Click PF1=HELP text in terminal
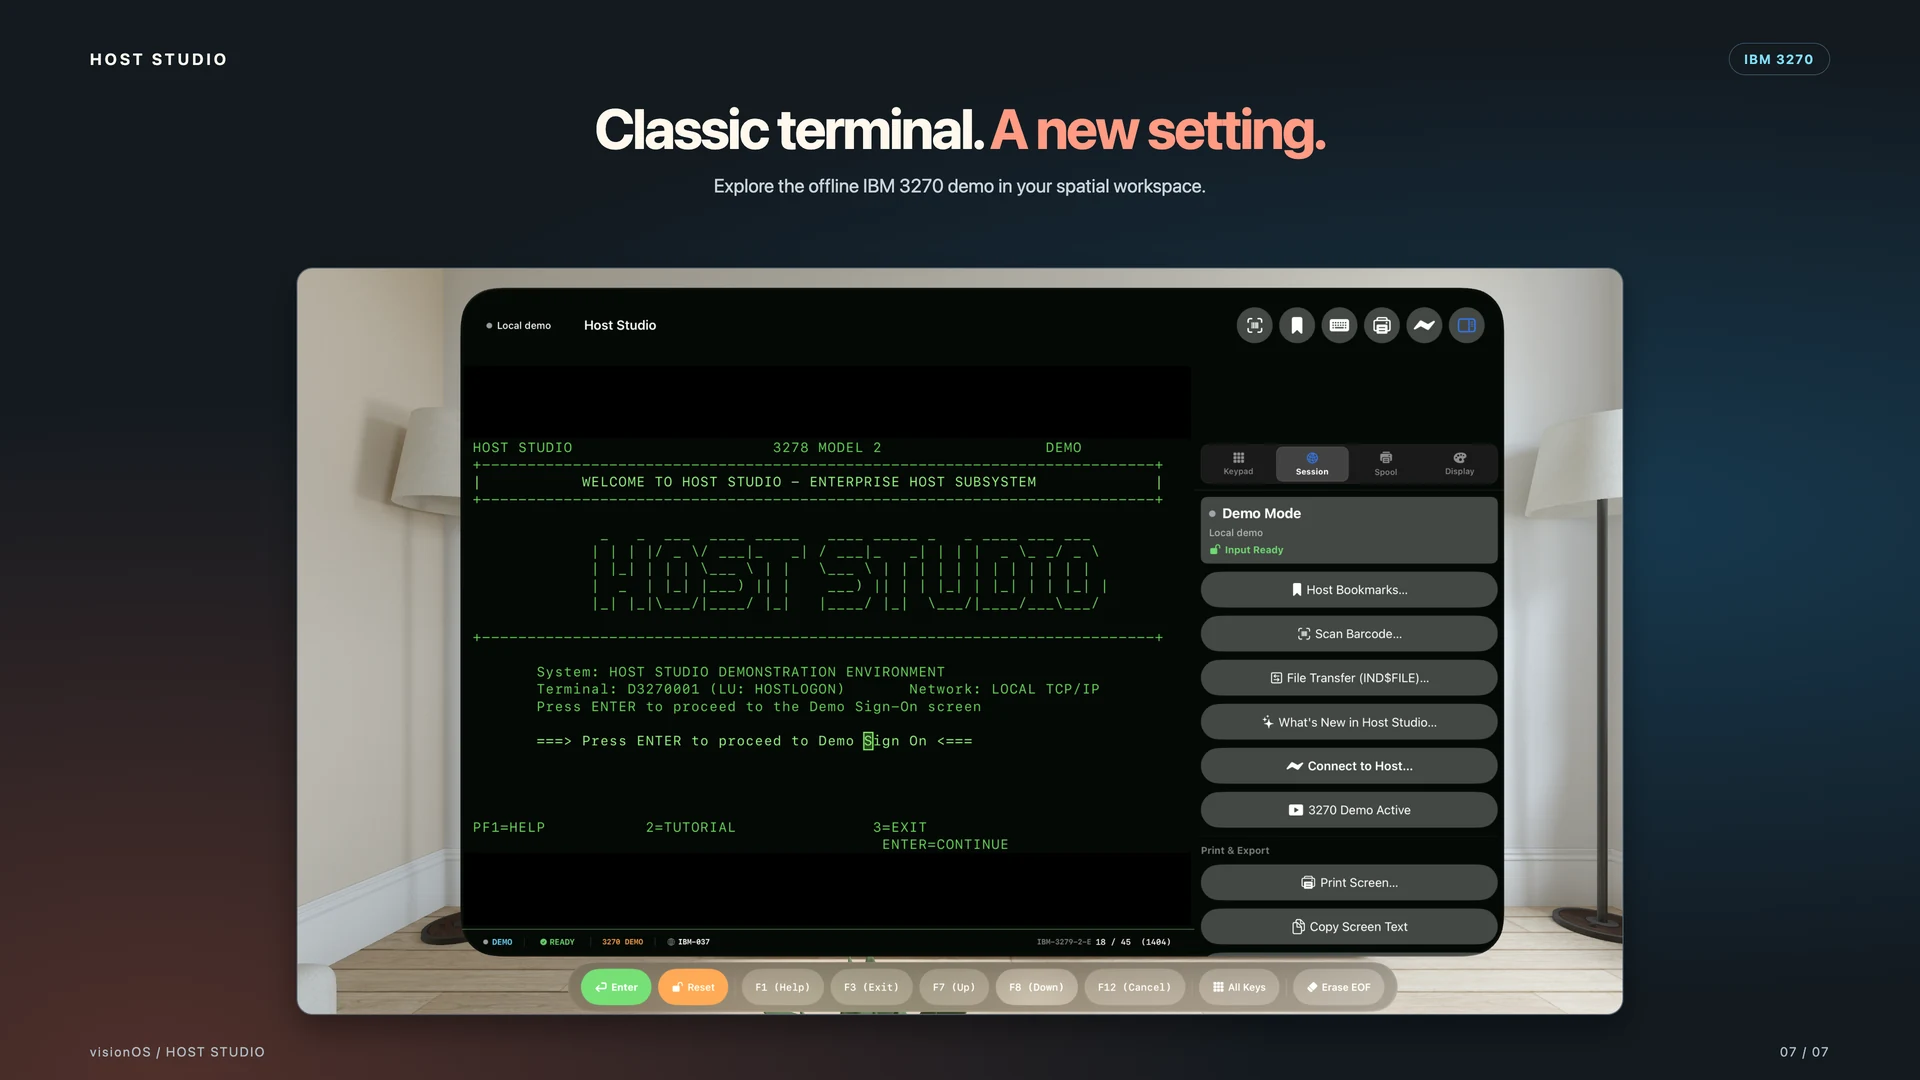The height and width of the screenshot is (1080, 1920). click(x=509, y=828)
